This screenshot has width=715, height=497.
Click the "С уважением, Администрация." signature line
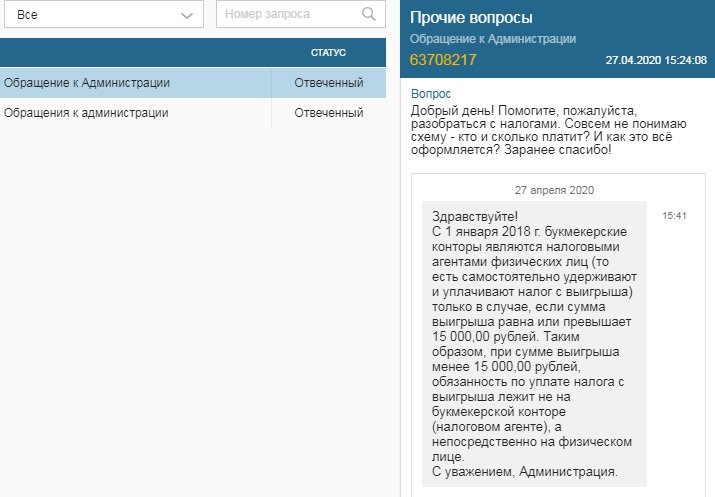pyautogui.click(x=524, y=471)
